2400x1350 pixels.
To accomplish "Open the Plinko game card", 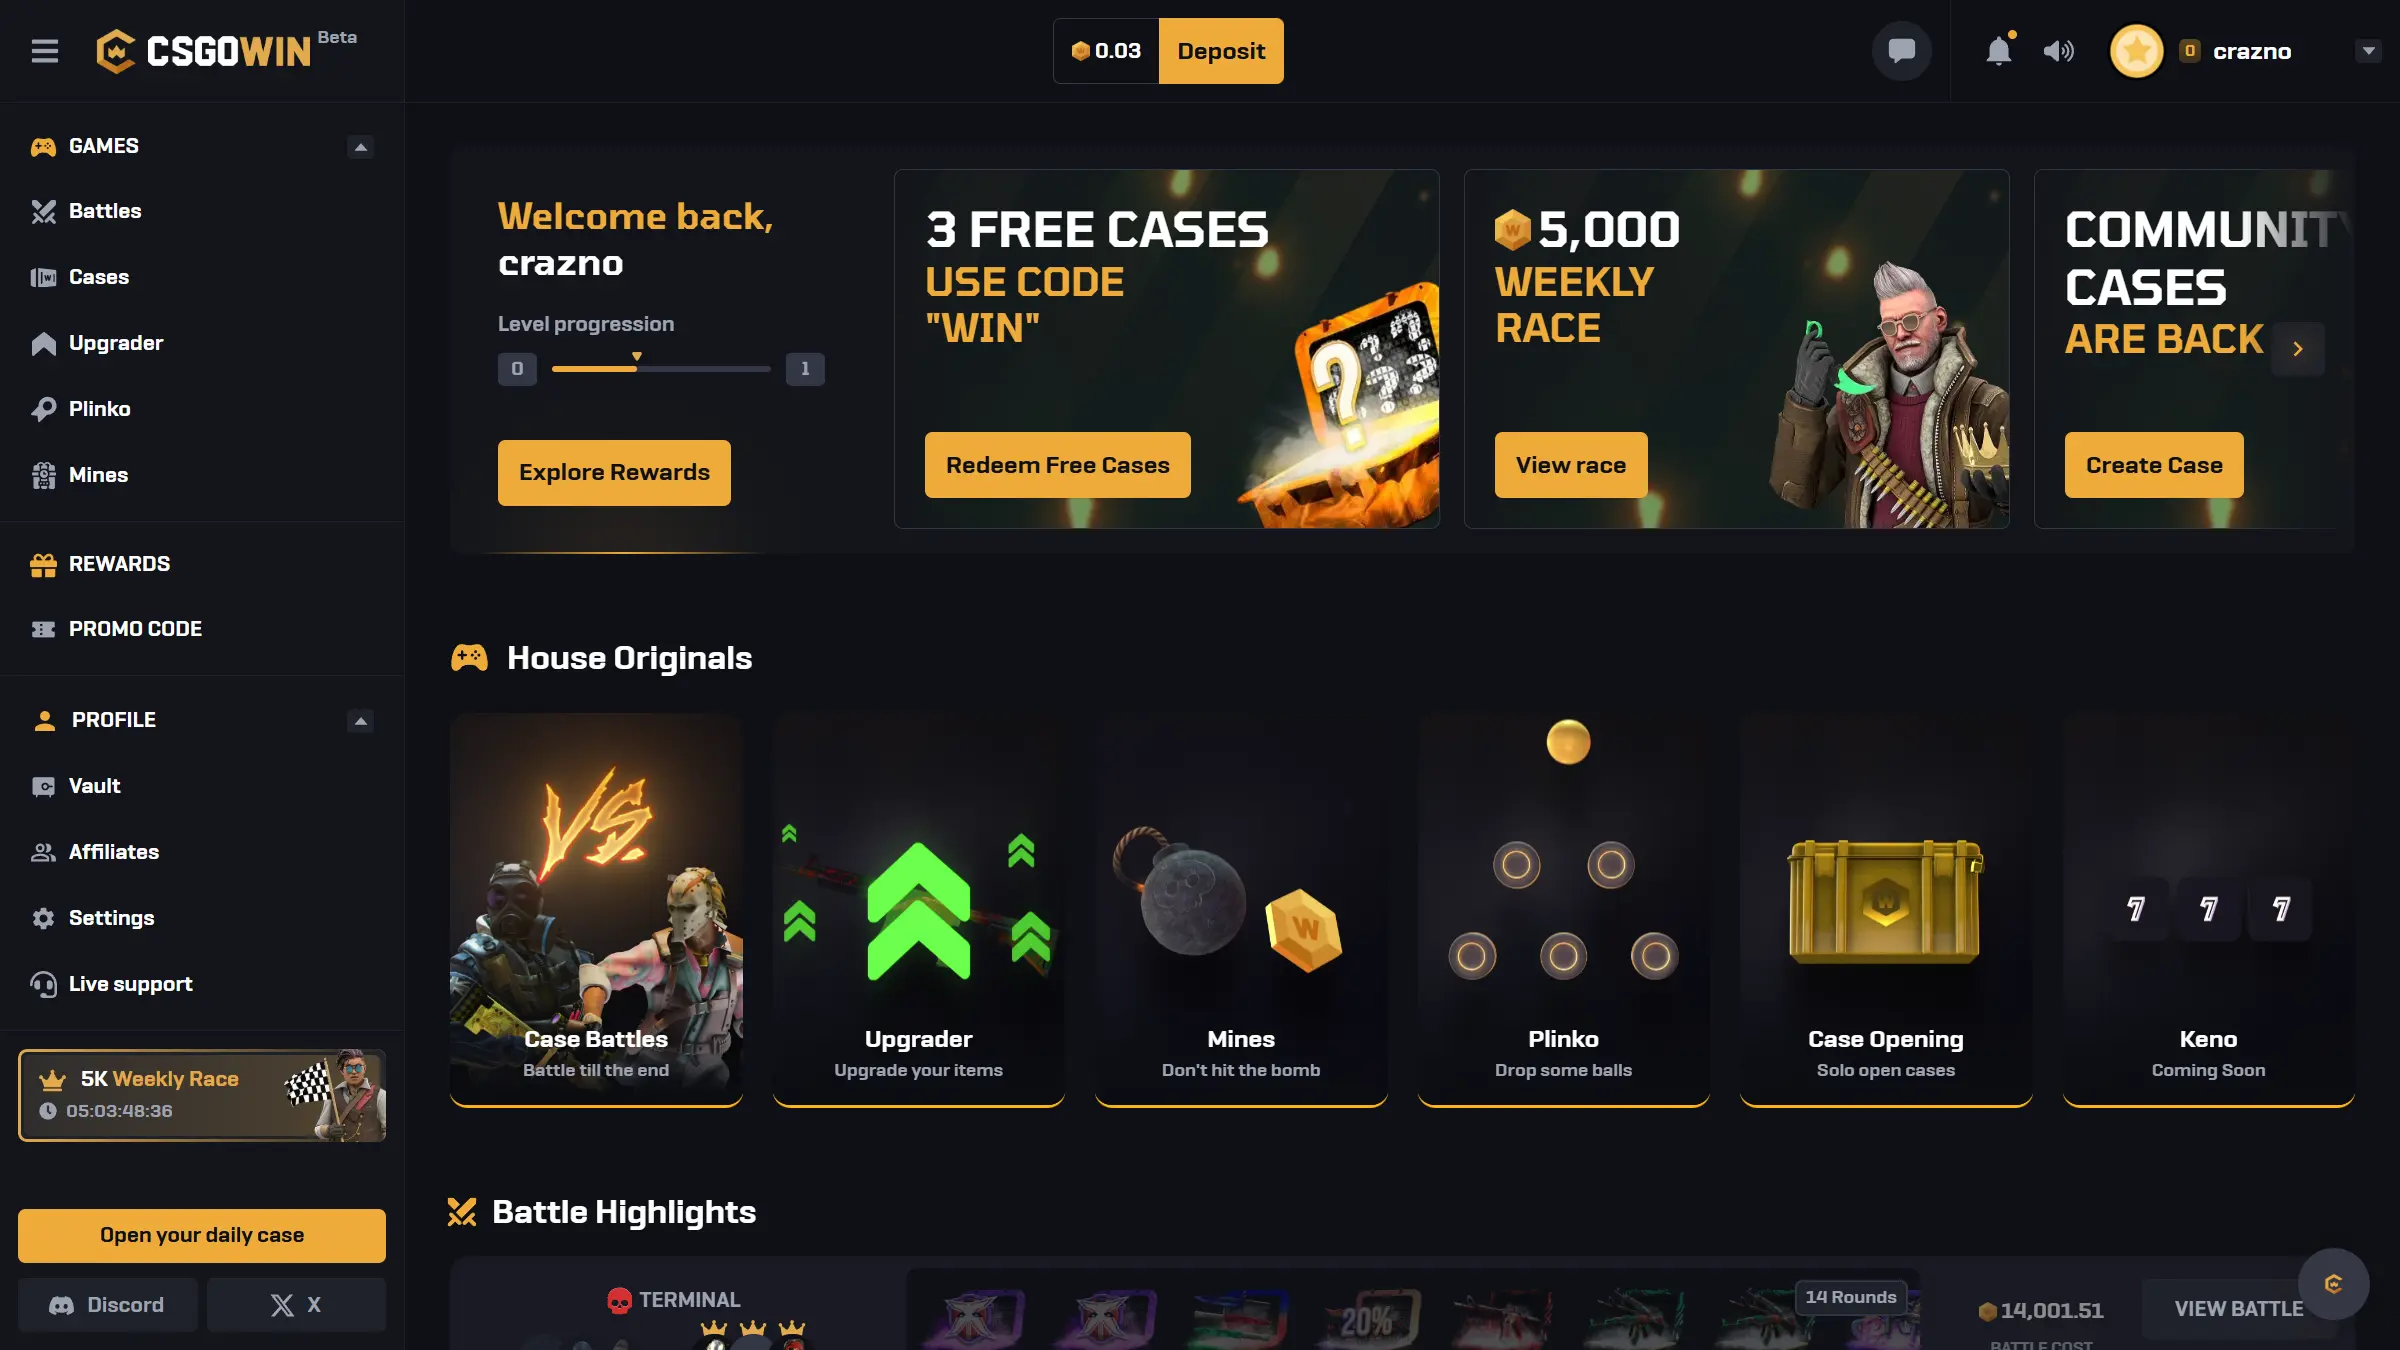I will [x=1563, y=910].
